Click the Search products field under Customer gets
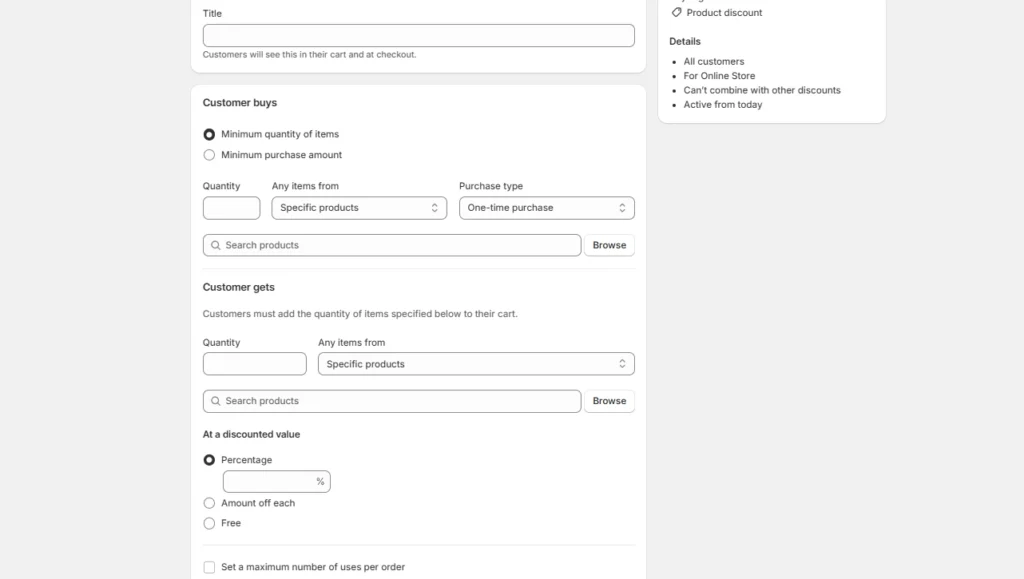 click(x=390, y=400)
